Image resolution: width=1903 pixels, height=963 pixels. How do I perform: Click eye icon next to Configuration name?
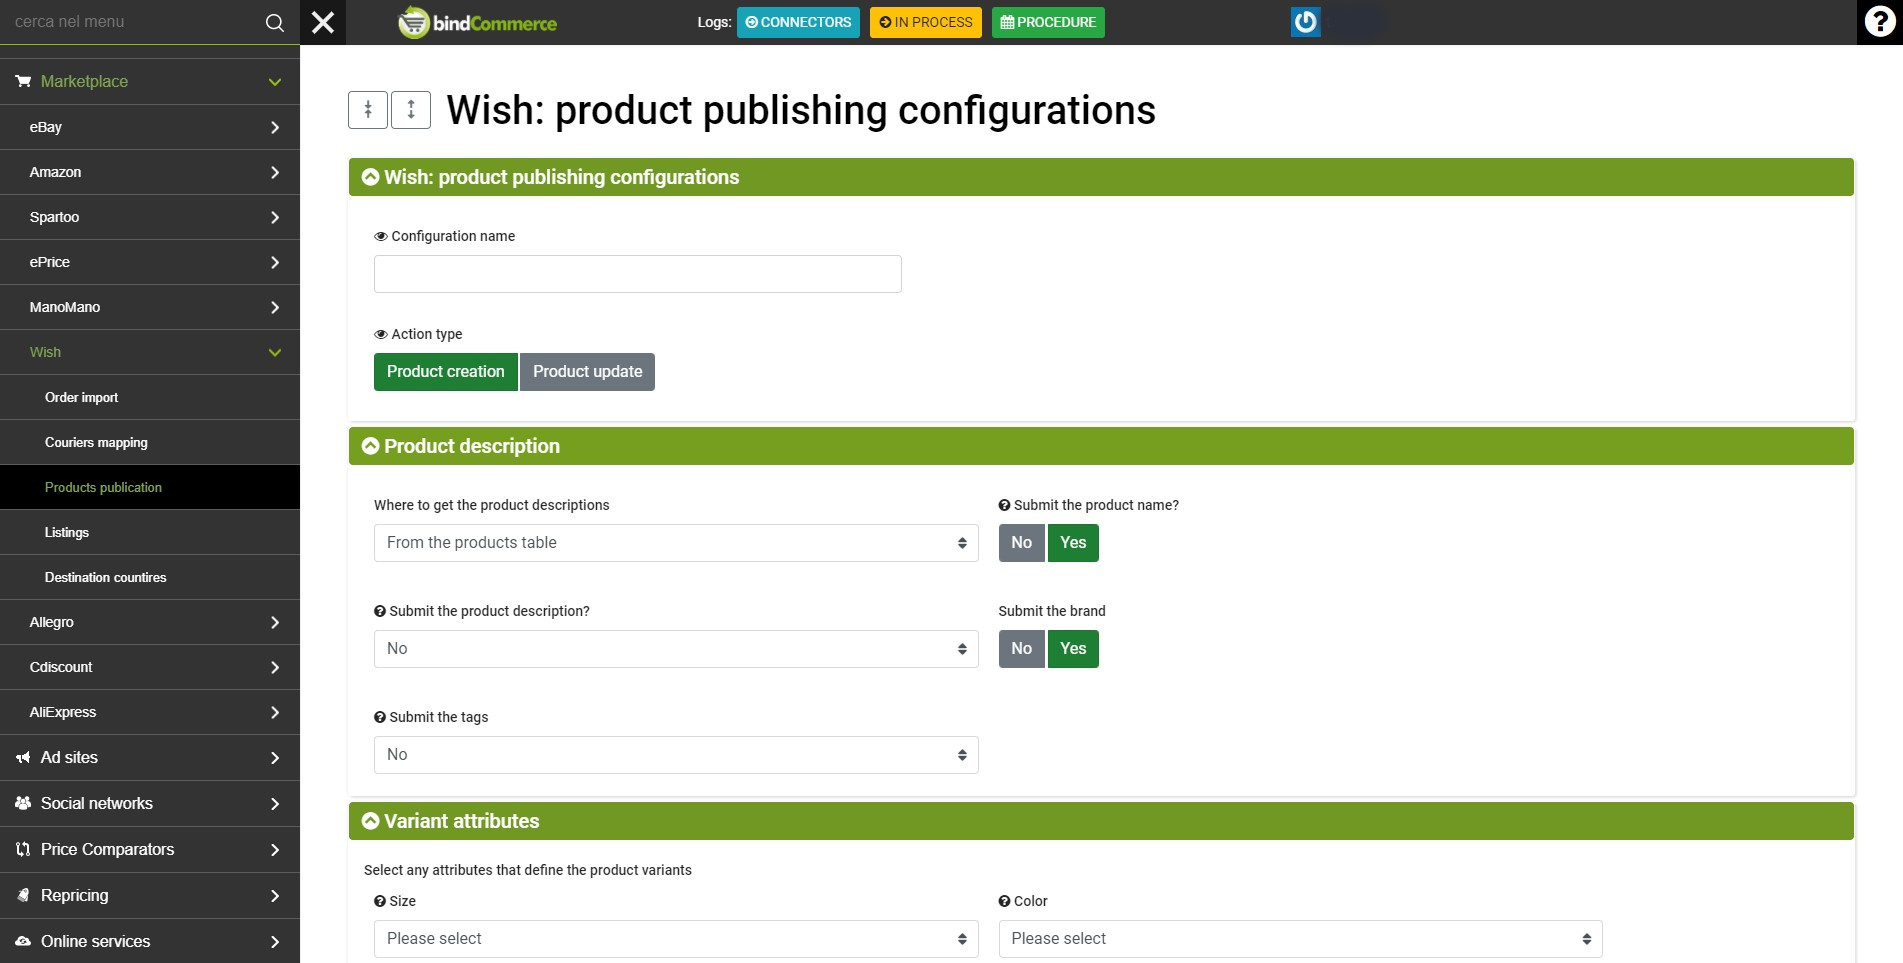(381, 236)
